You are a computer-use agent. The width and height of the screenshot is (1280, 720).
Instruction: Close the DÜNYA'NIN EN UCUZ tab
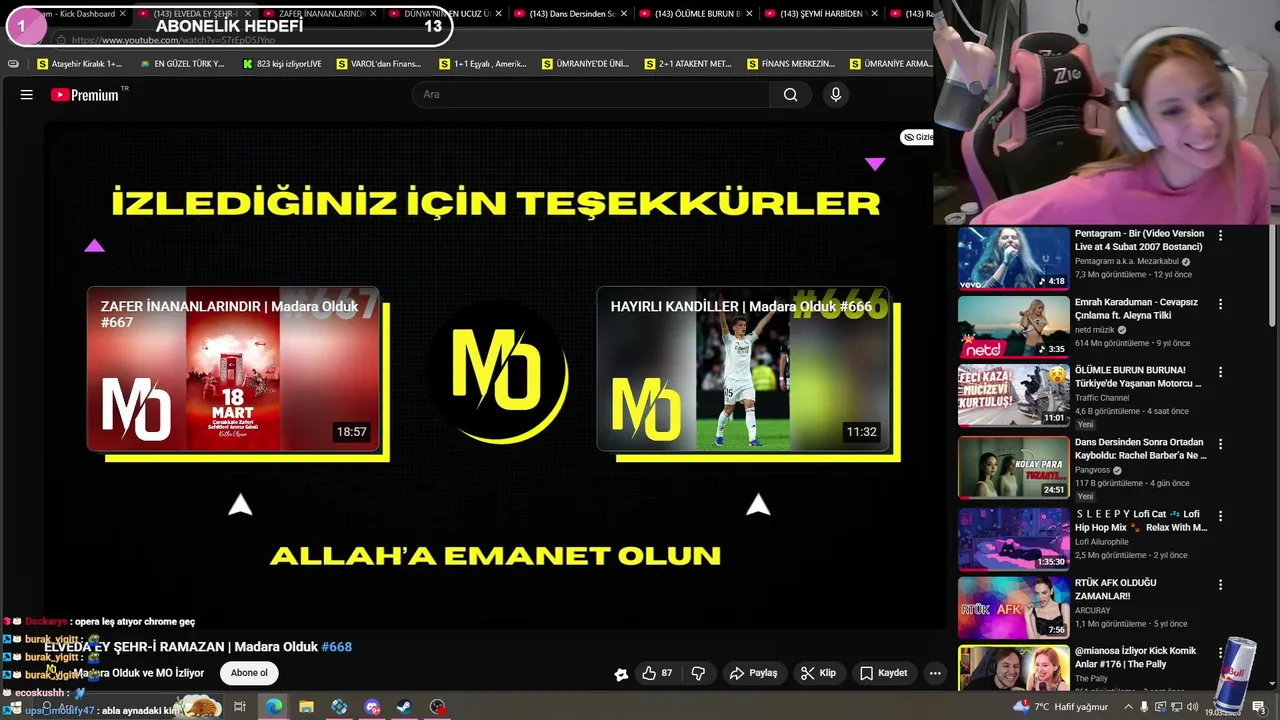pyautogui.click(x=498, y=14)
